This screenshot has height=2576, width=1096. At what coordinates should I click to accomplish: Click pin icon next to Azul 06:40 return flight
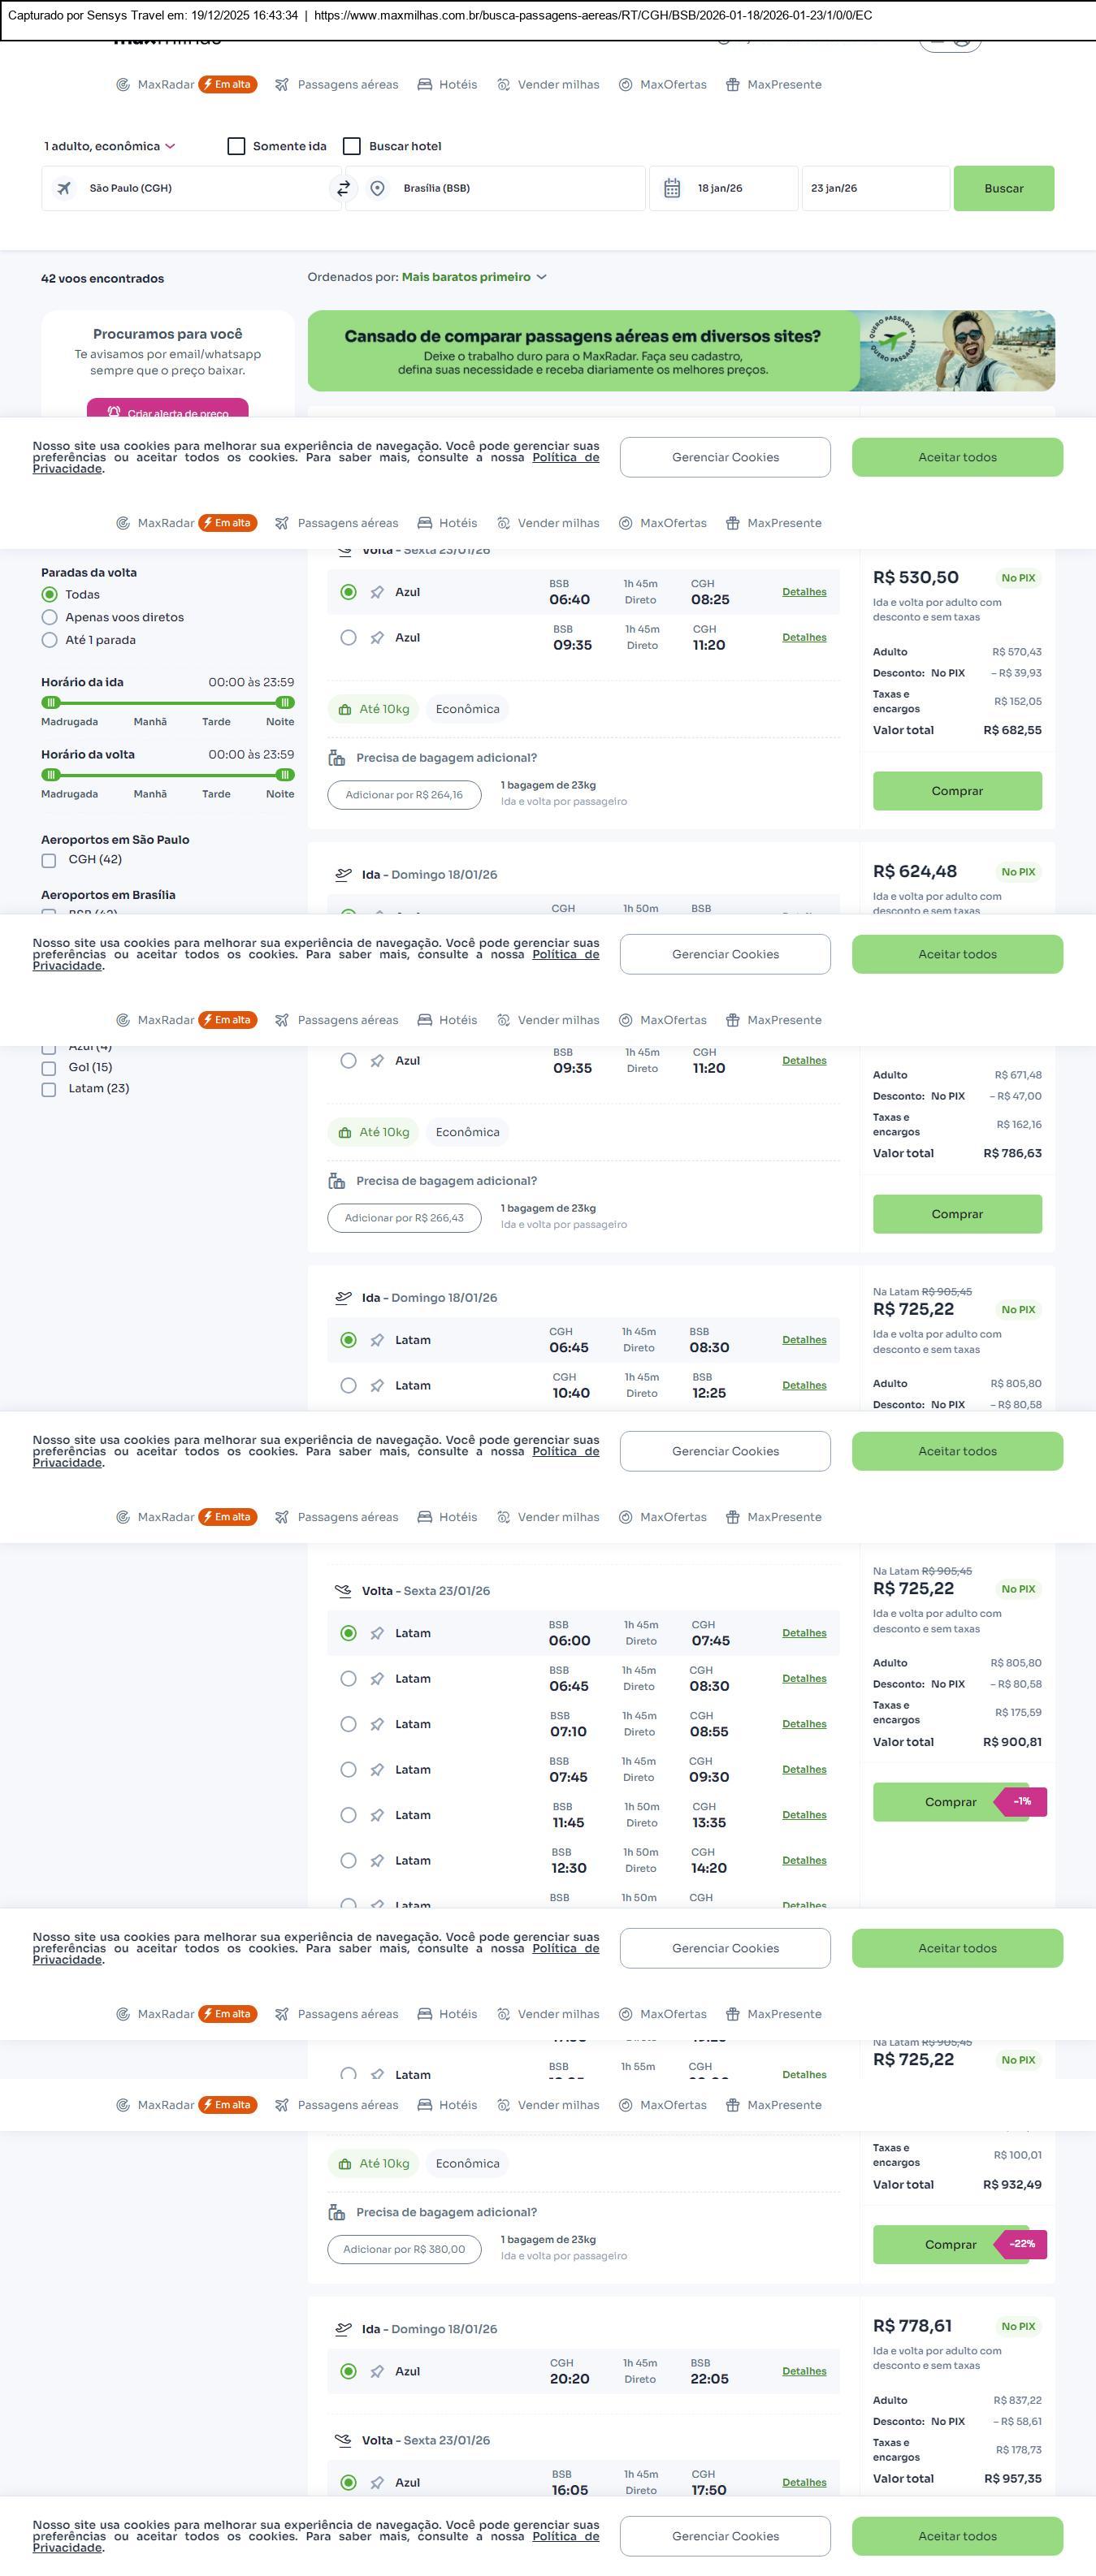pyautogui.click(x=377, y=592)
